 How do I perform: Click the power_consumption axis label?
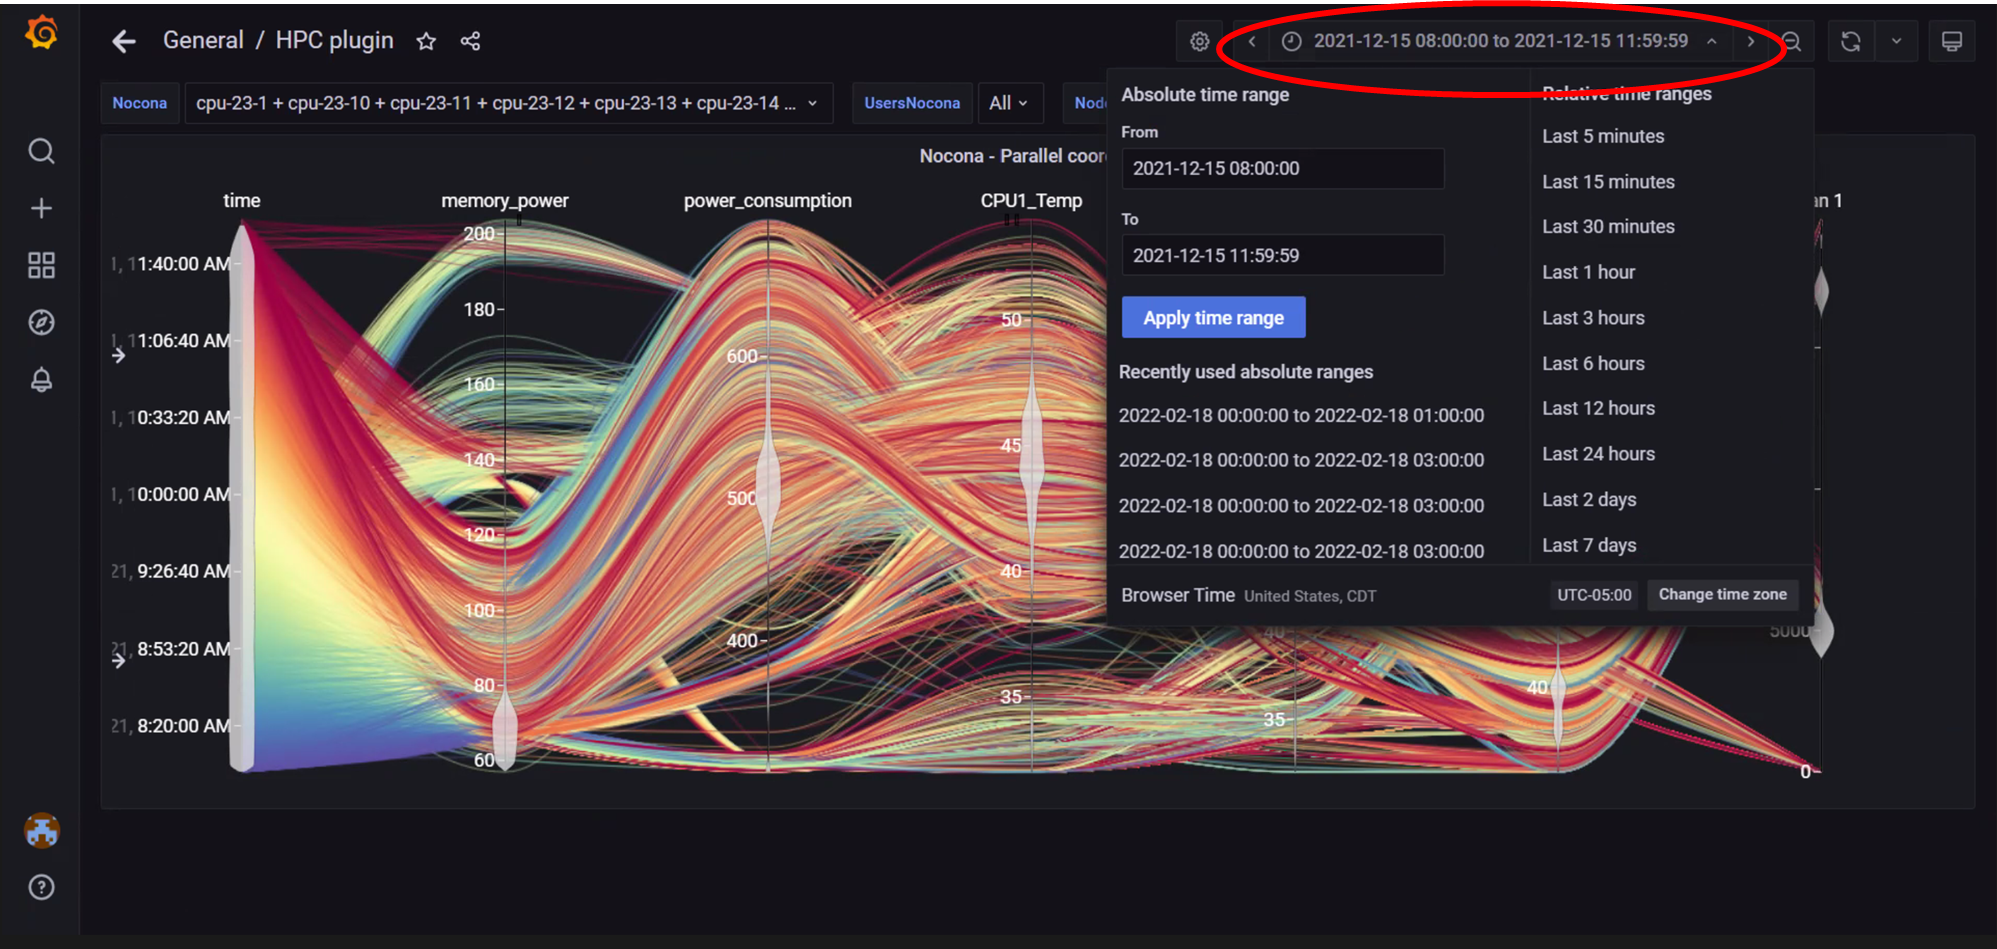click(x=767, y=200)
